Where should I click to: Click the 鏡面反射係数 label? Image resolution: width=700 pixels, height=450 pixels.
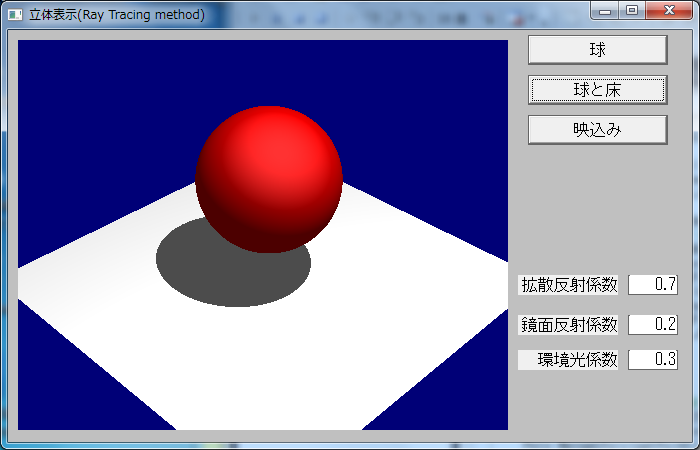tap(568, 324)
